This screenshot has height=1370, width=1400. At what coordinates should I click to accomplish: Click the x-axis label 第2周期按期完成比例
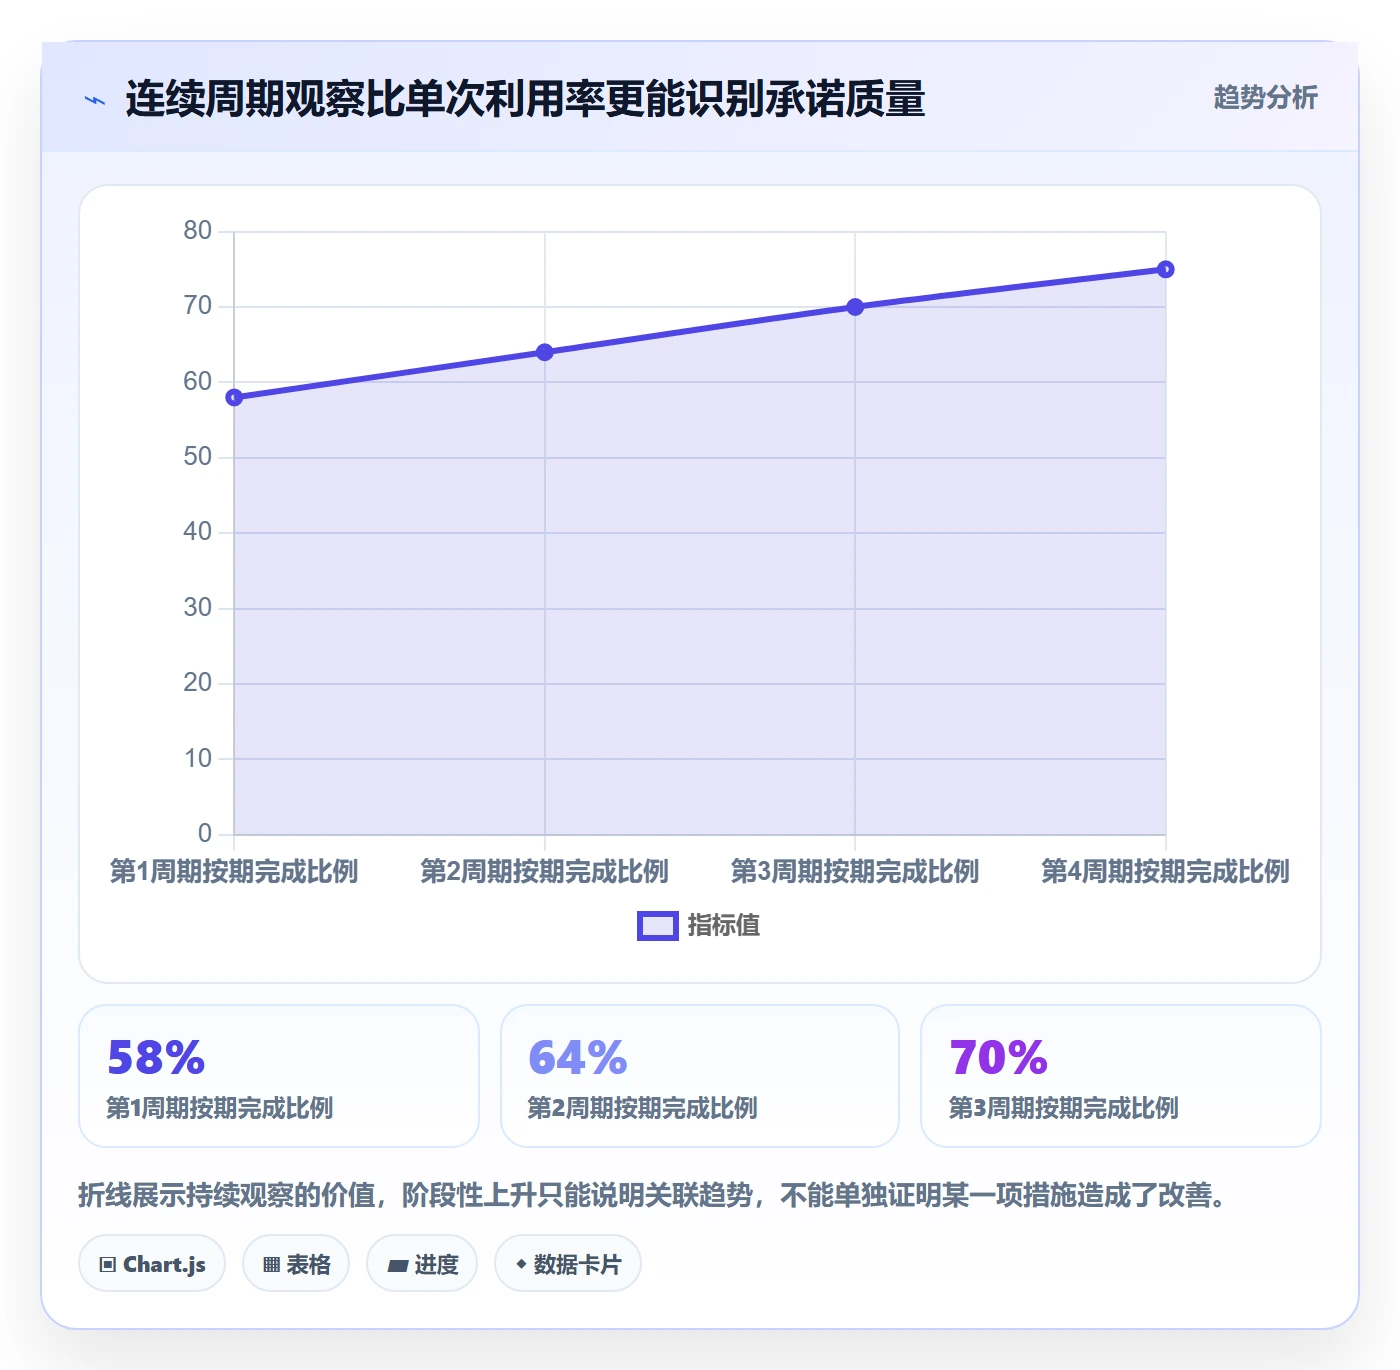545,871
